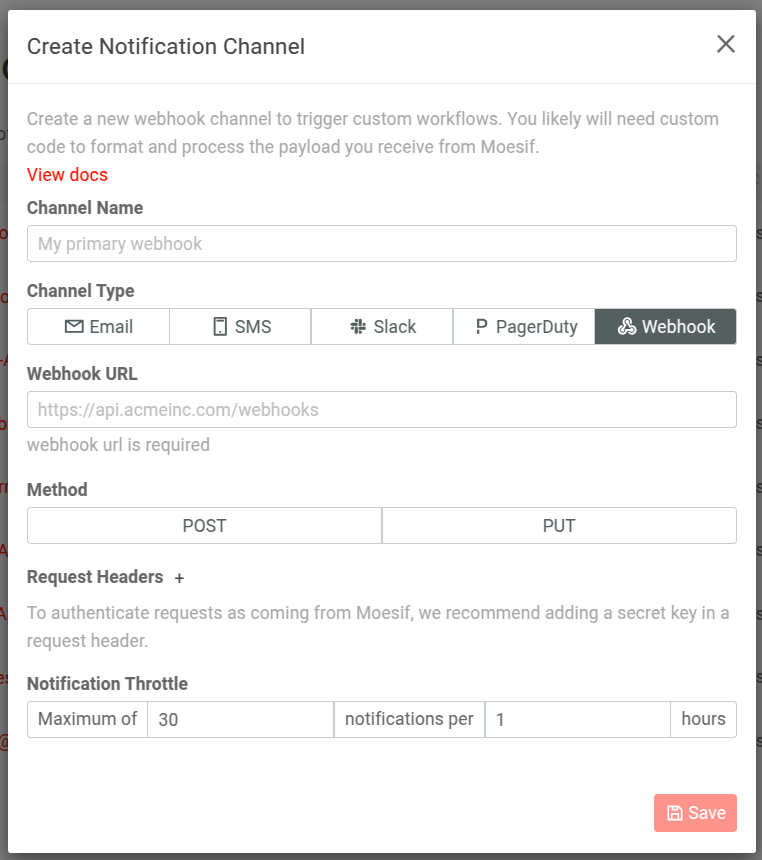Image resolution: width=762 pixels, height=860 pixels.
Task: Close the dialog via the X icon
Action: [725, 44]
